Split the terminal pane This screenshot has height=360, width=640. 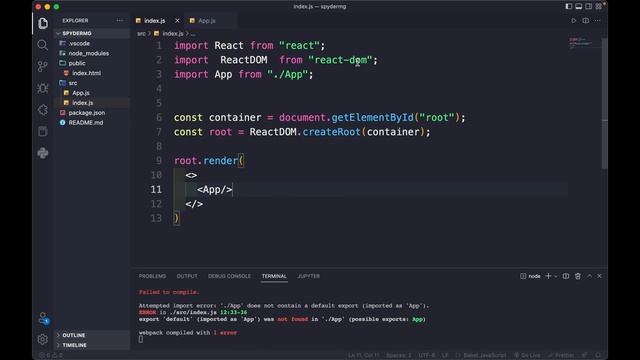566,276
